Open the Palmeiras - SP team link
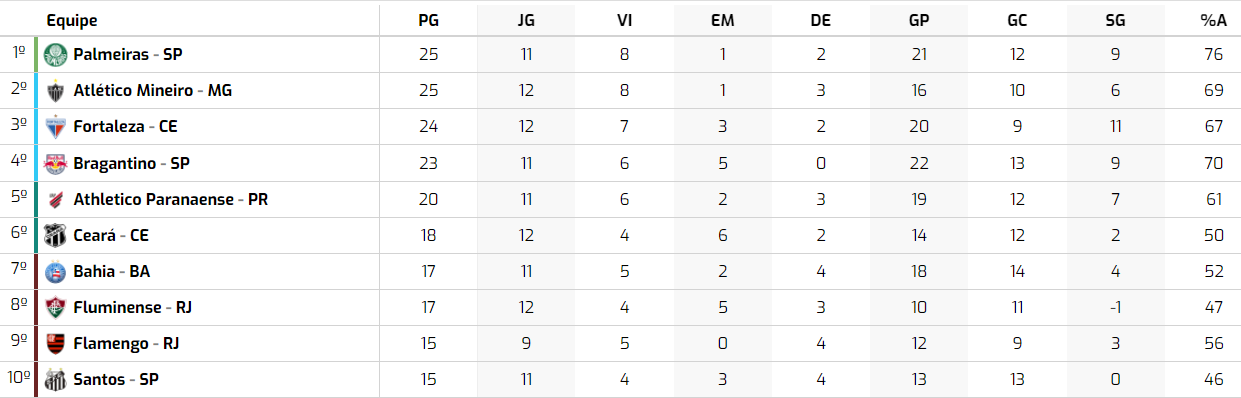This screenshot has width=1241, height=398. [127, 54]
